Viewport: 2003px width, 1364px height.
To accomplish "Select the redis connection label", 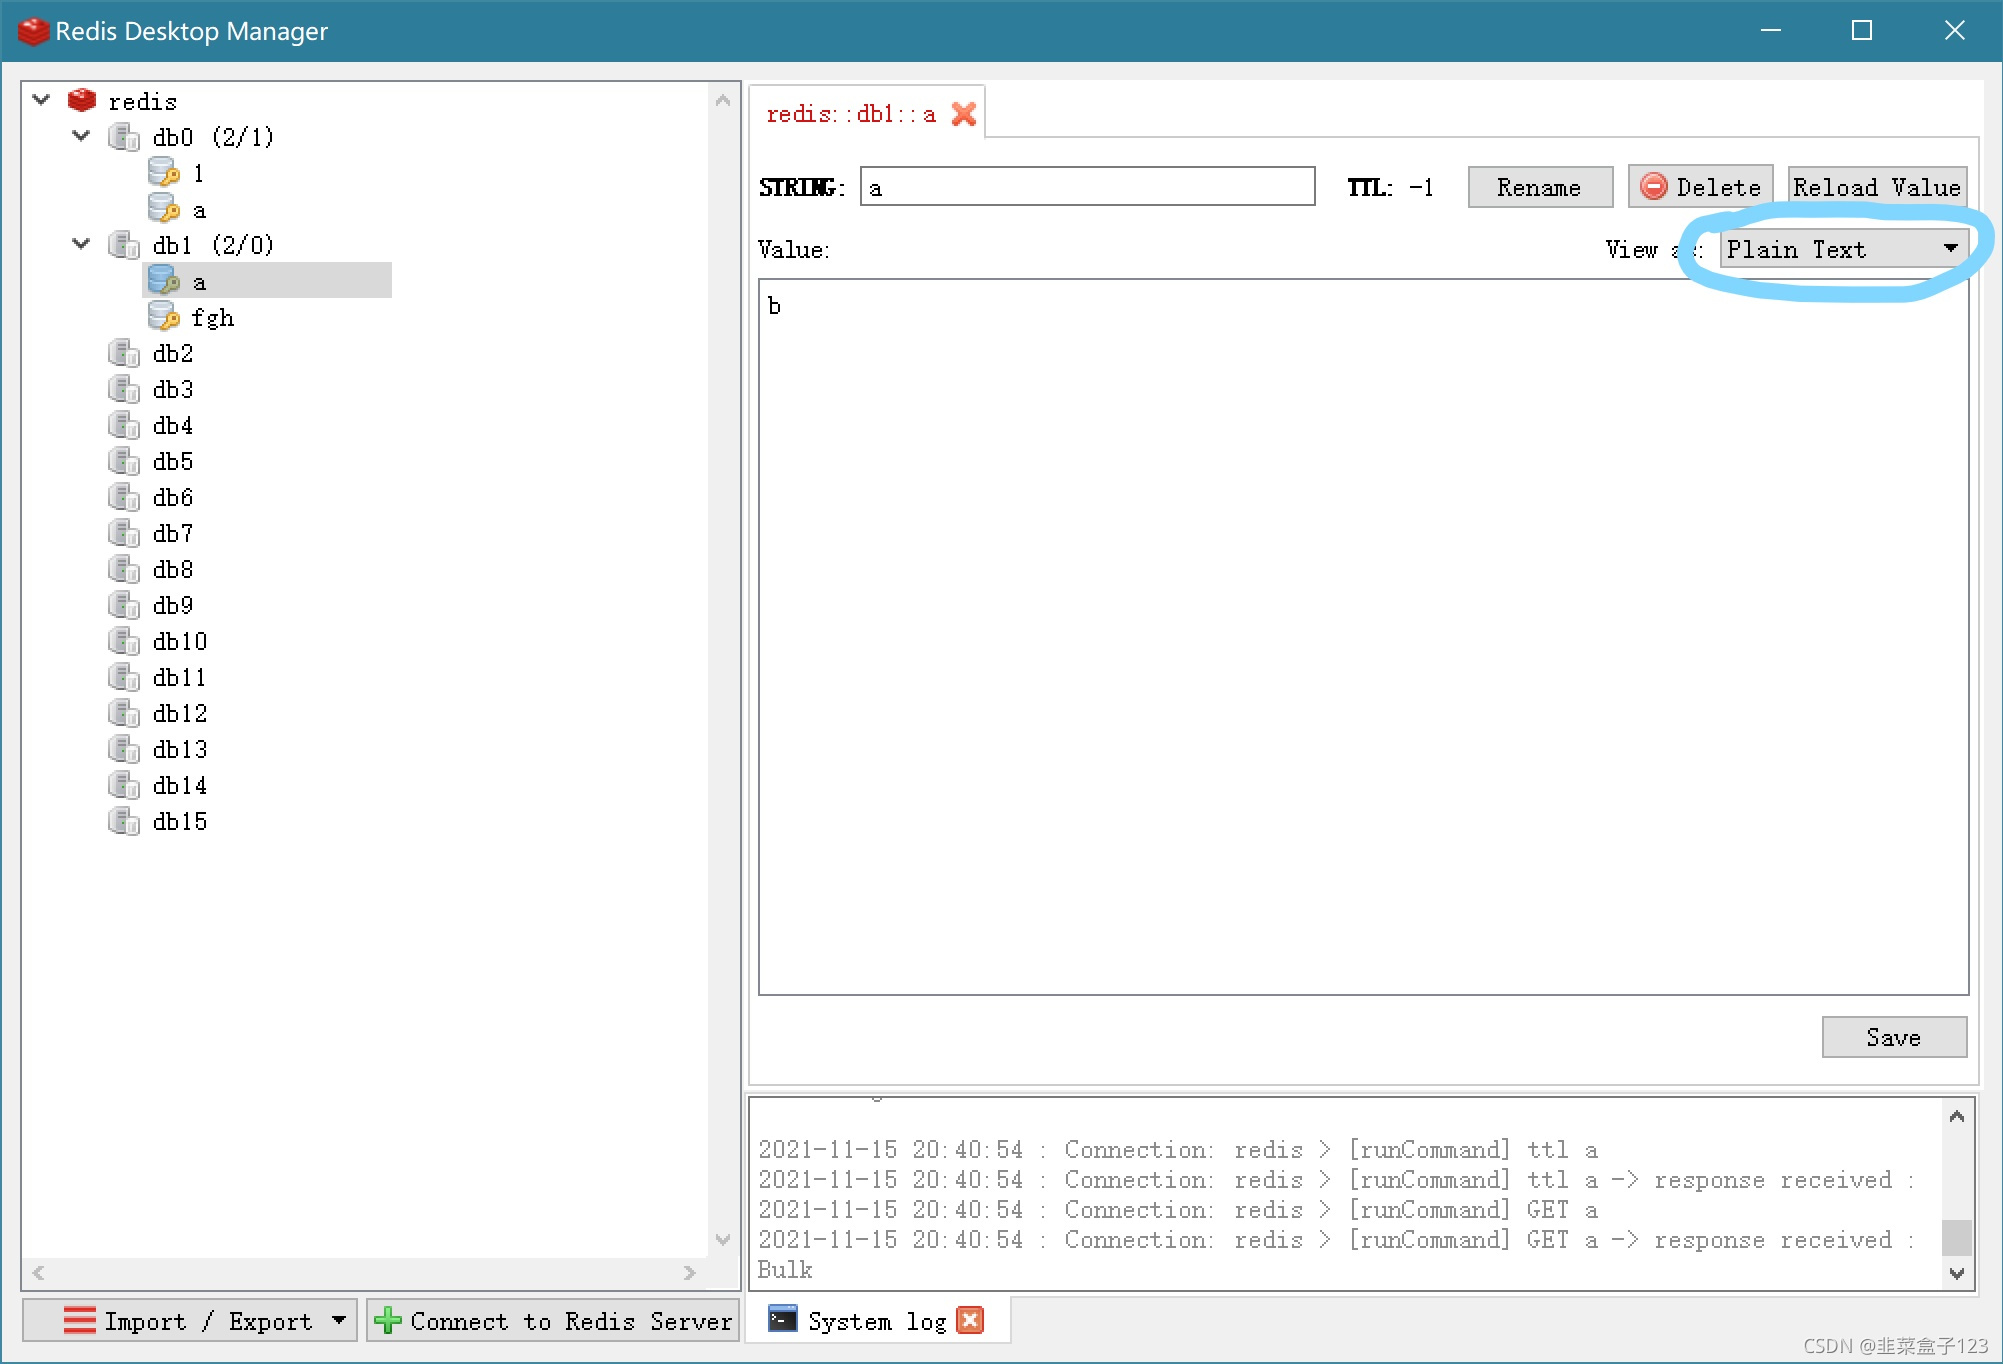I will [142, 101].
